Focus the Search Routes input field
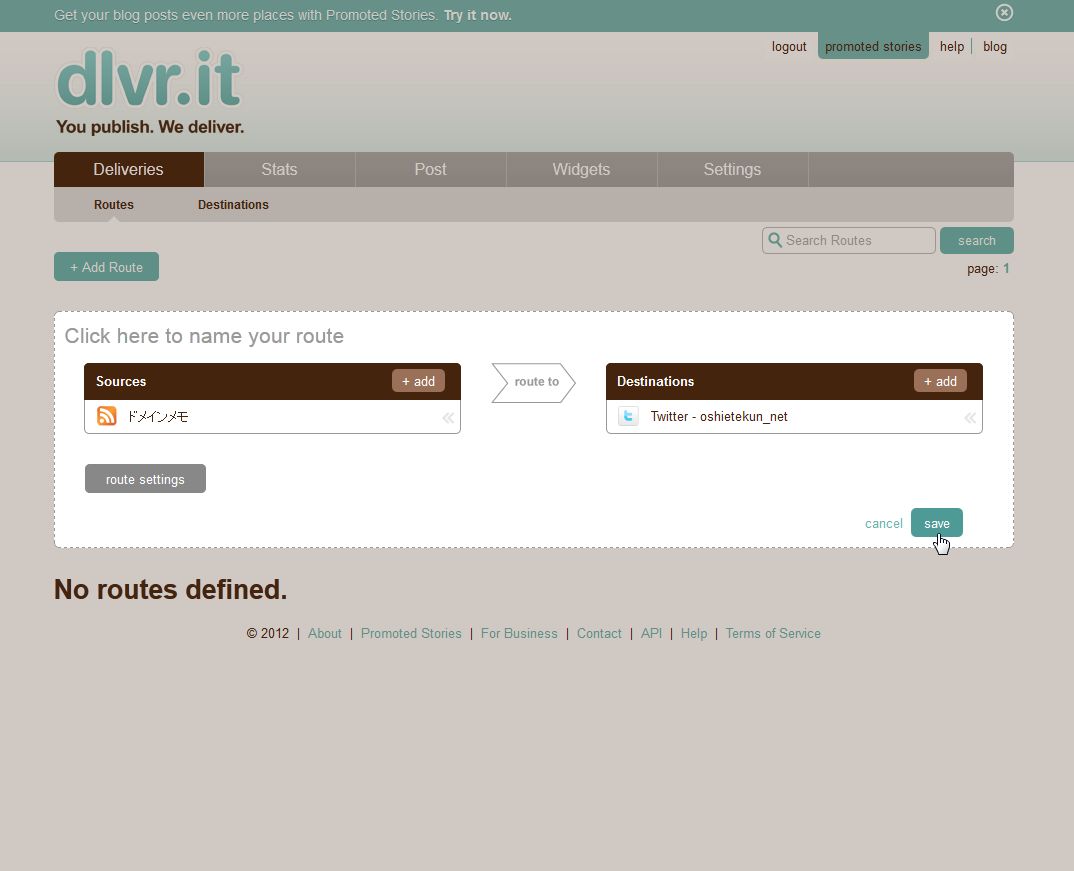 [x=849, y=240]
